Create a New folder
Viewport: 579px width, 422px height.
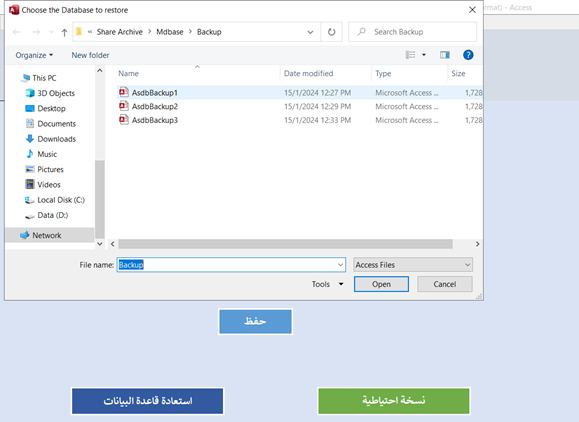point(90,55)
